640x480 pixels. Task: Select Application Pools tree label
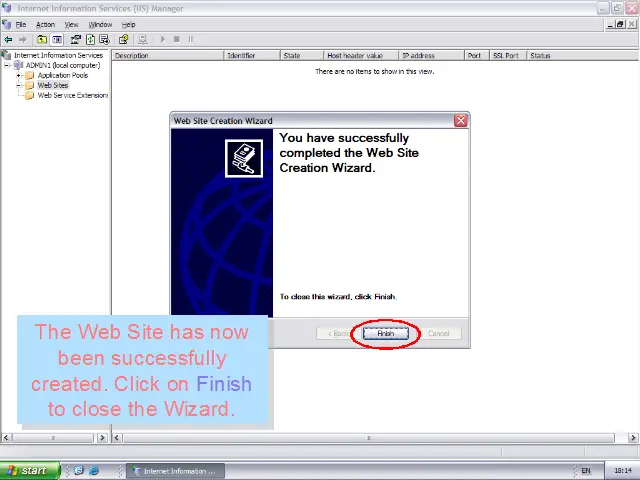click(63, 76)
